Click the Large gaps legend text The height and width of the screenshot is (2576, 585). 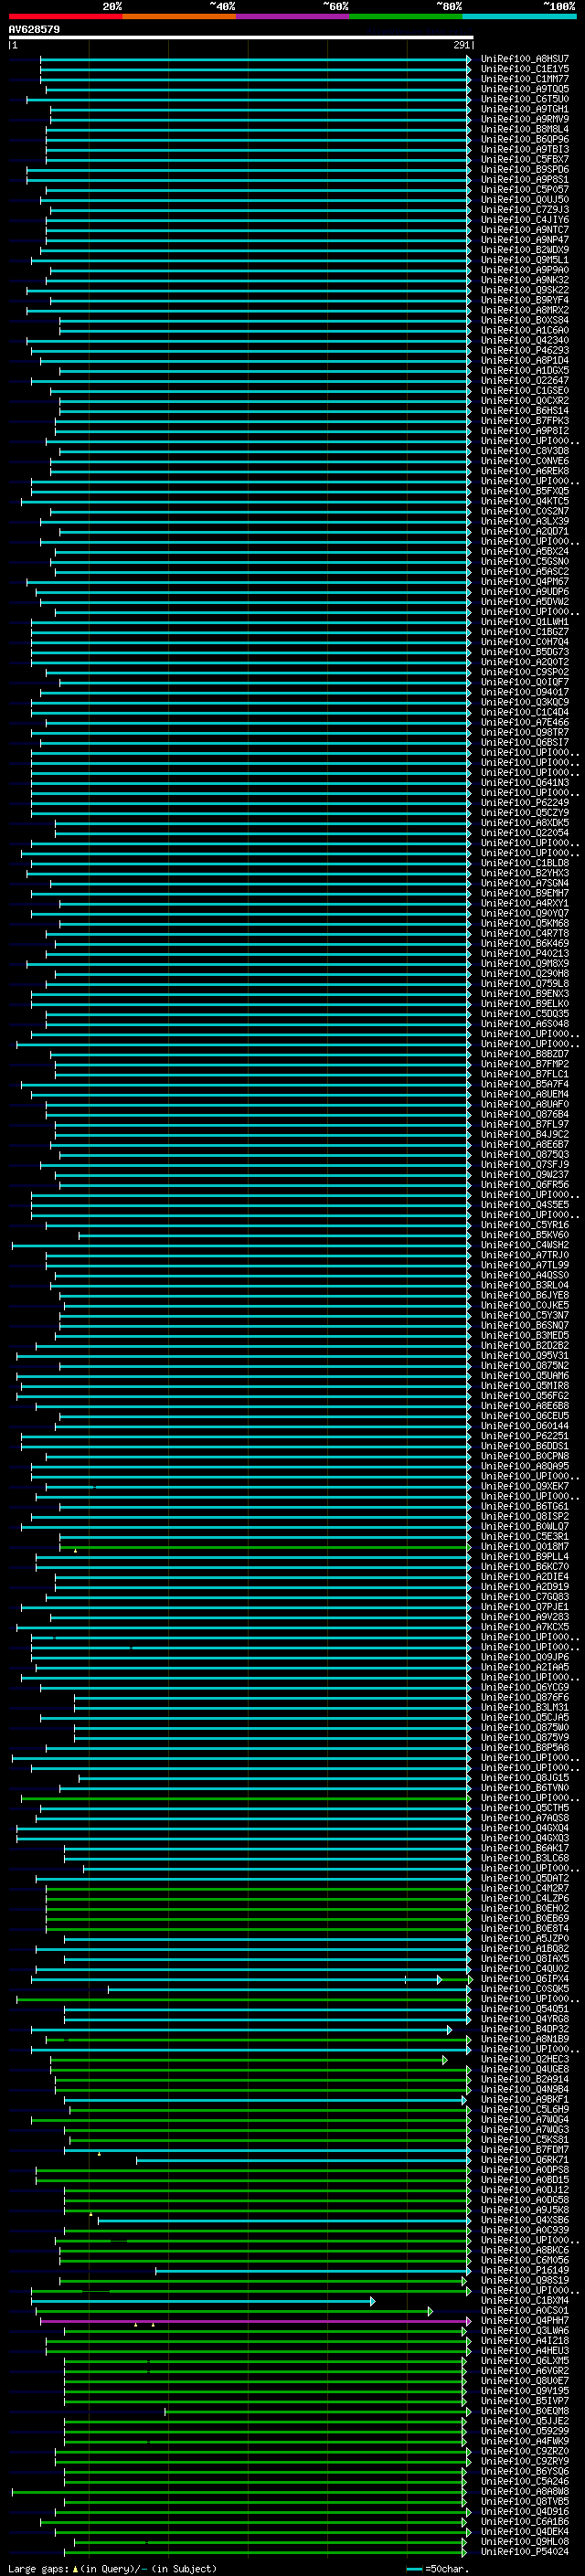pos(112,2568)
